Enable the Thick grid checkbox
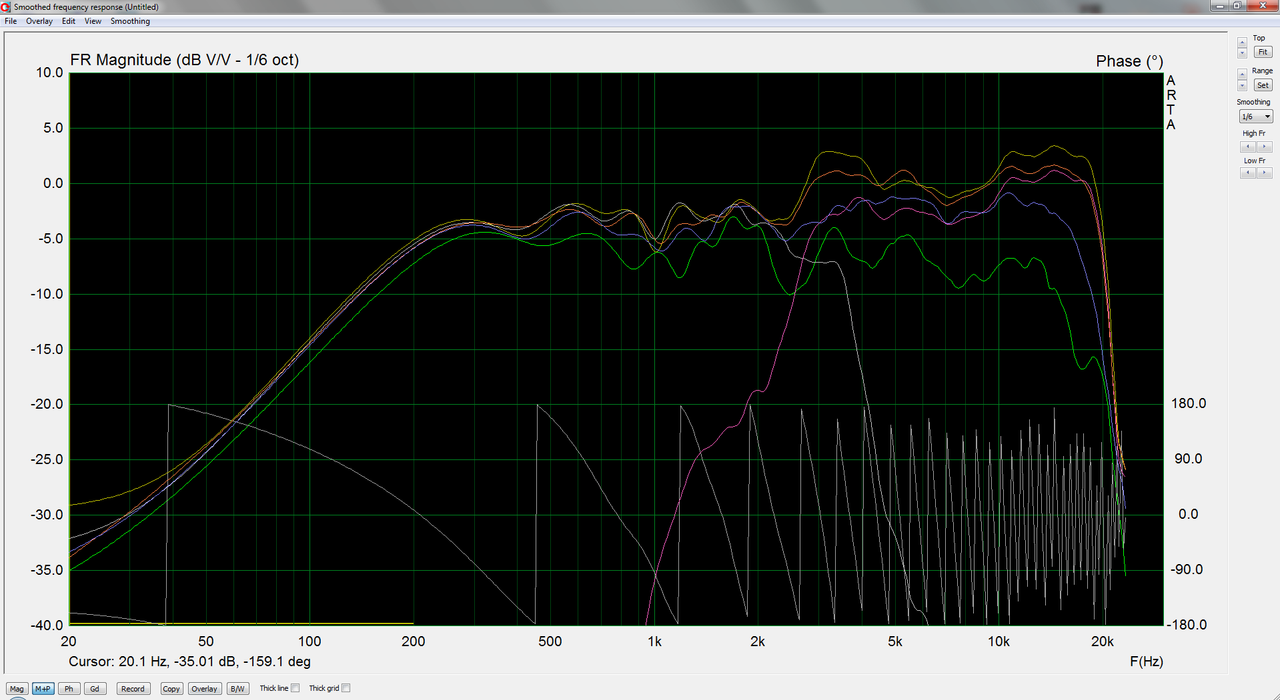 click(345, 688)
